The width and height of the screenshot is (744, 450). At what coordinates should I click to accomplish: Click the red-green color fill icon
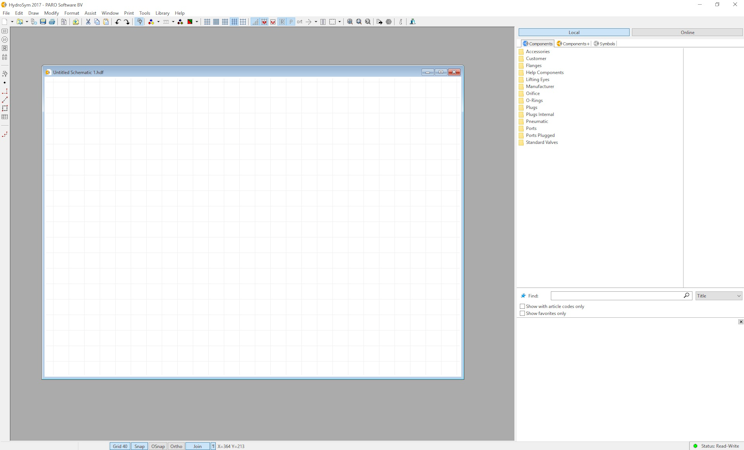coord(190,22)
